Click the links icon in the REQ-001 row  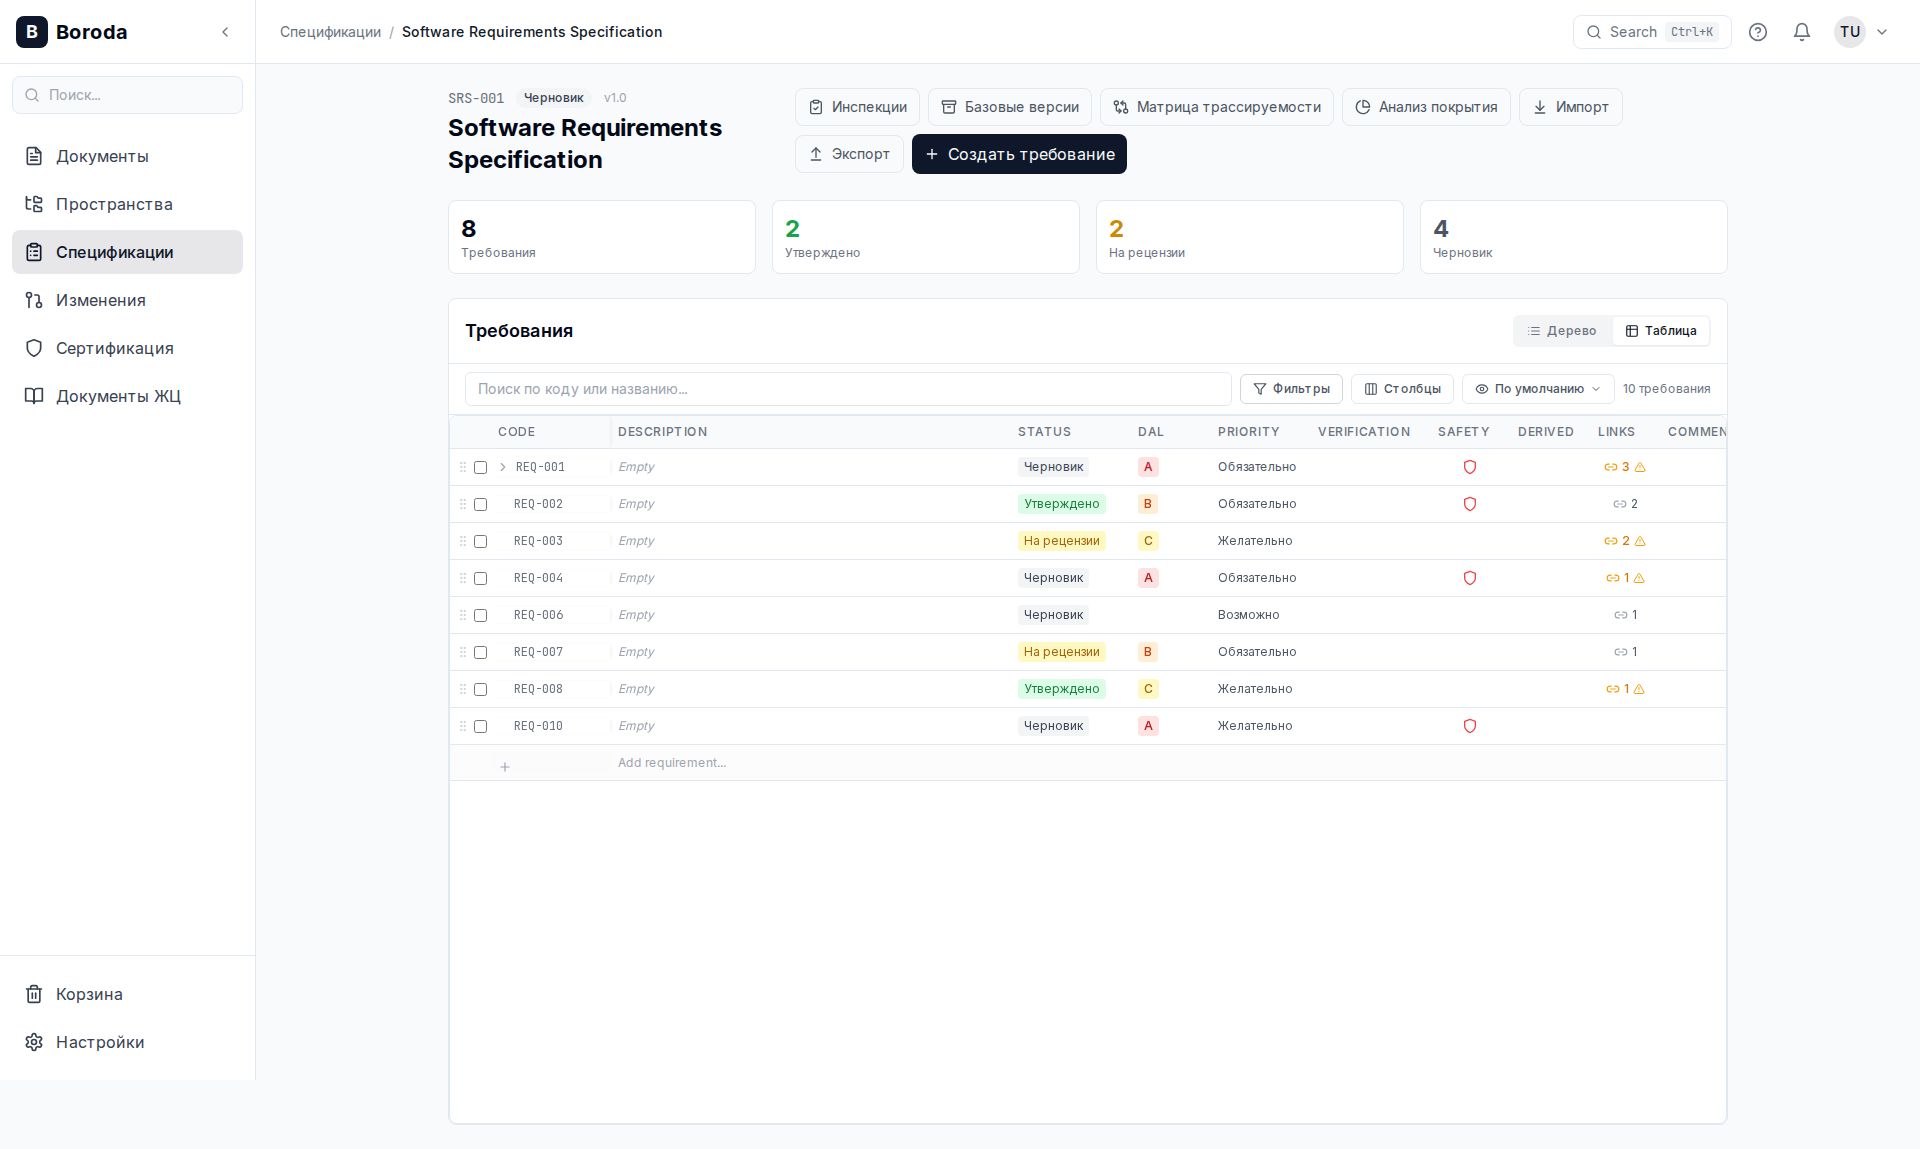click(x=1611, y=467)
